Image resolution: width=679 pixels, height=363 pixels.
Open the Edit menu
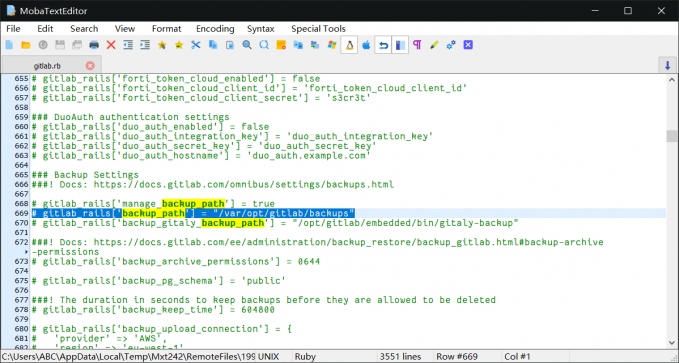[45, 29]
